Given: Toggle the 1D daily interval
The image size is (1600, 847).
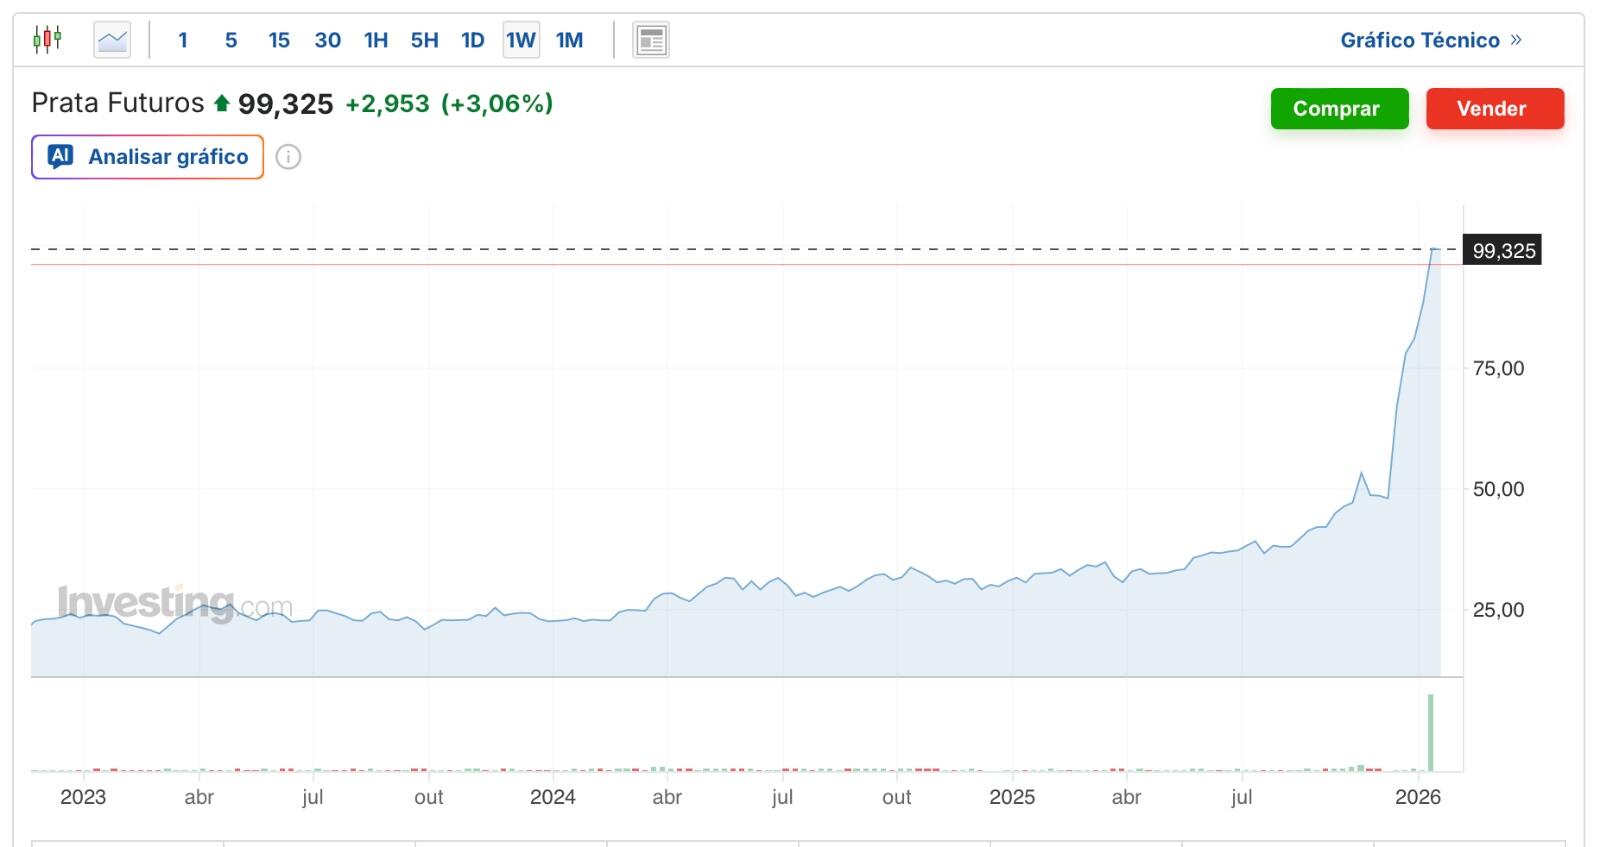Looking at the screenshot, I should pyautogui.click(x=473, y=40).
